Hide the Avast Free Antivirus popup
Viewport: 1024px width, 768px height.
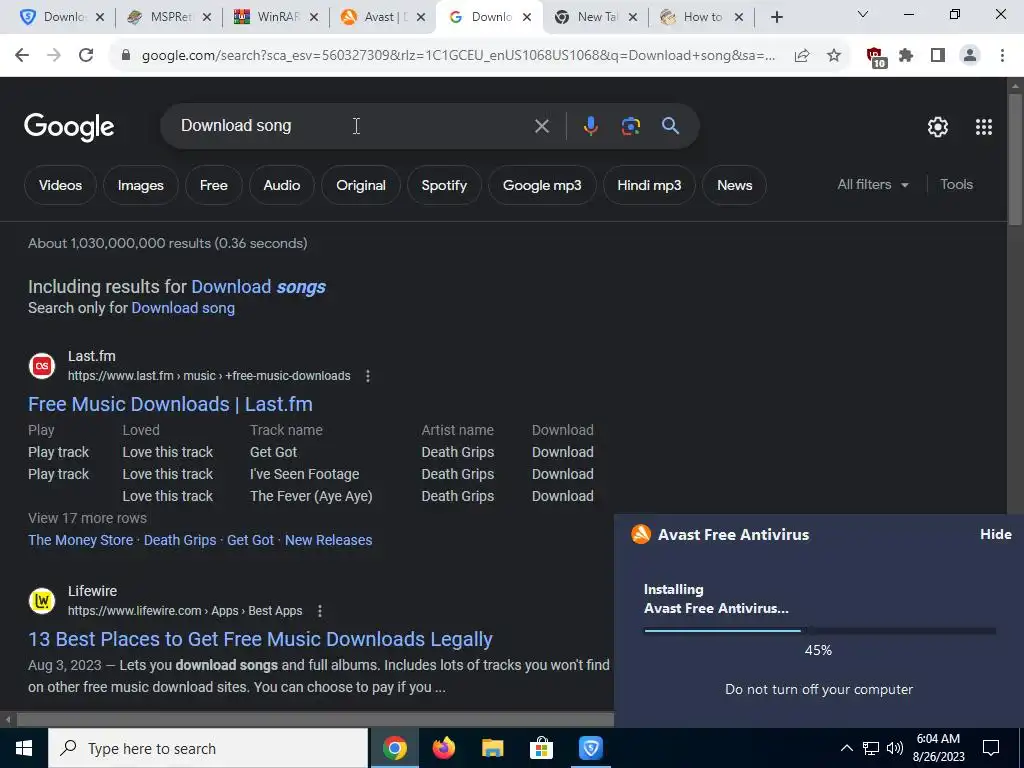995,534
